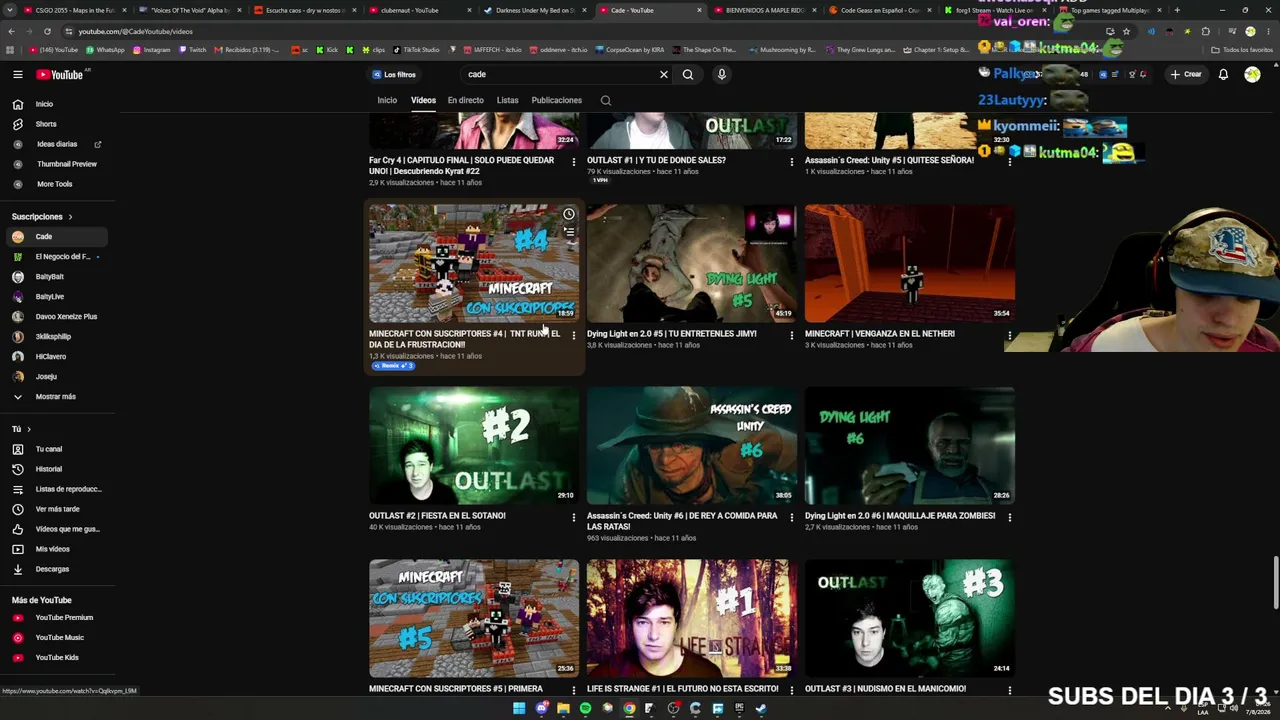Open options for Assassin's Creed Unity #6
This screenshot has width=1280, height=720.
tap(791, 517)
